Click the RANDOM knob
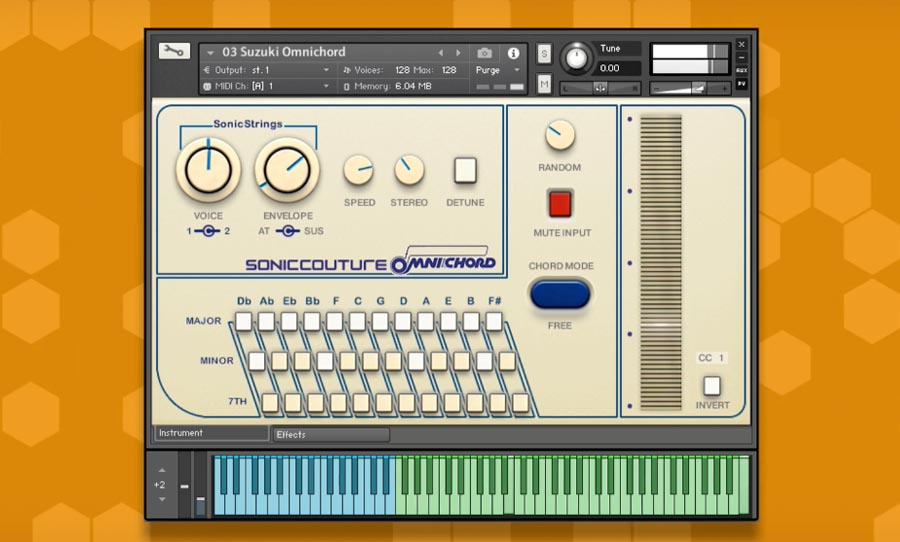The image size is (900, 542). [x=560, y=136]
